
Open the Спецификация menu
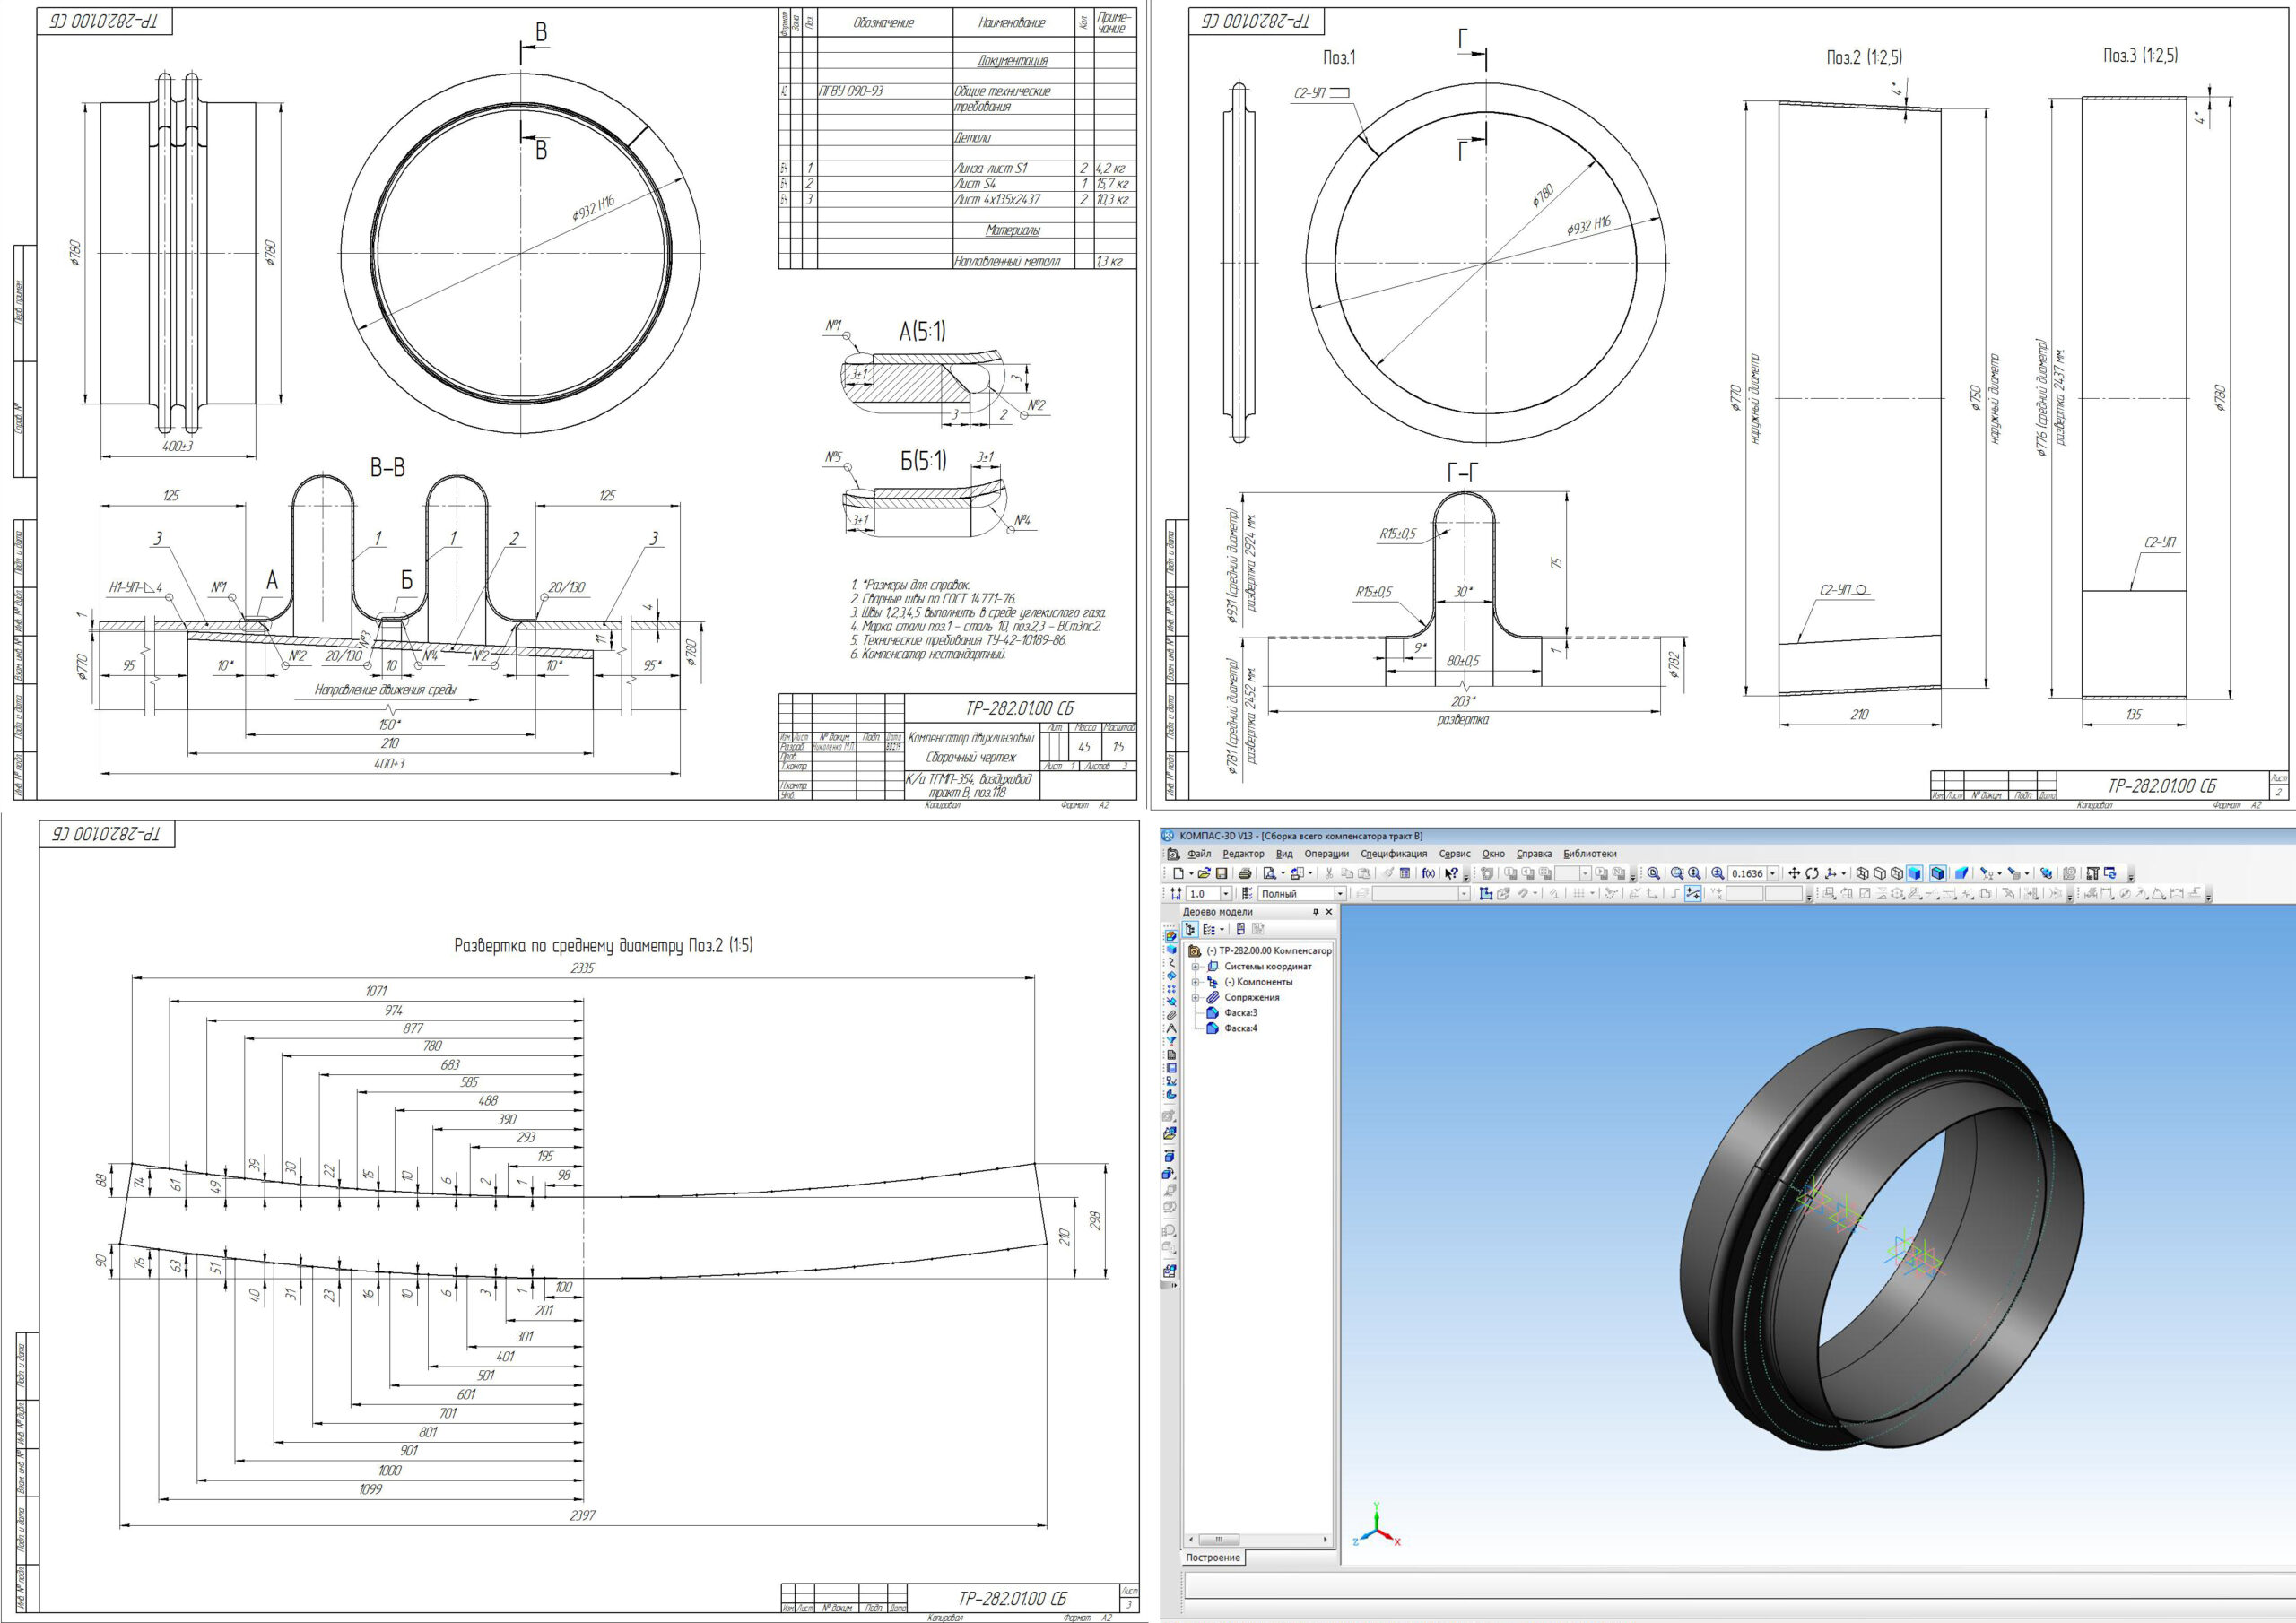(x=1393, y=854)
